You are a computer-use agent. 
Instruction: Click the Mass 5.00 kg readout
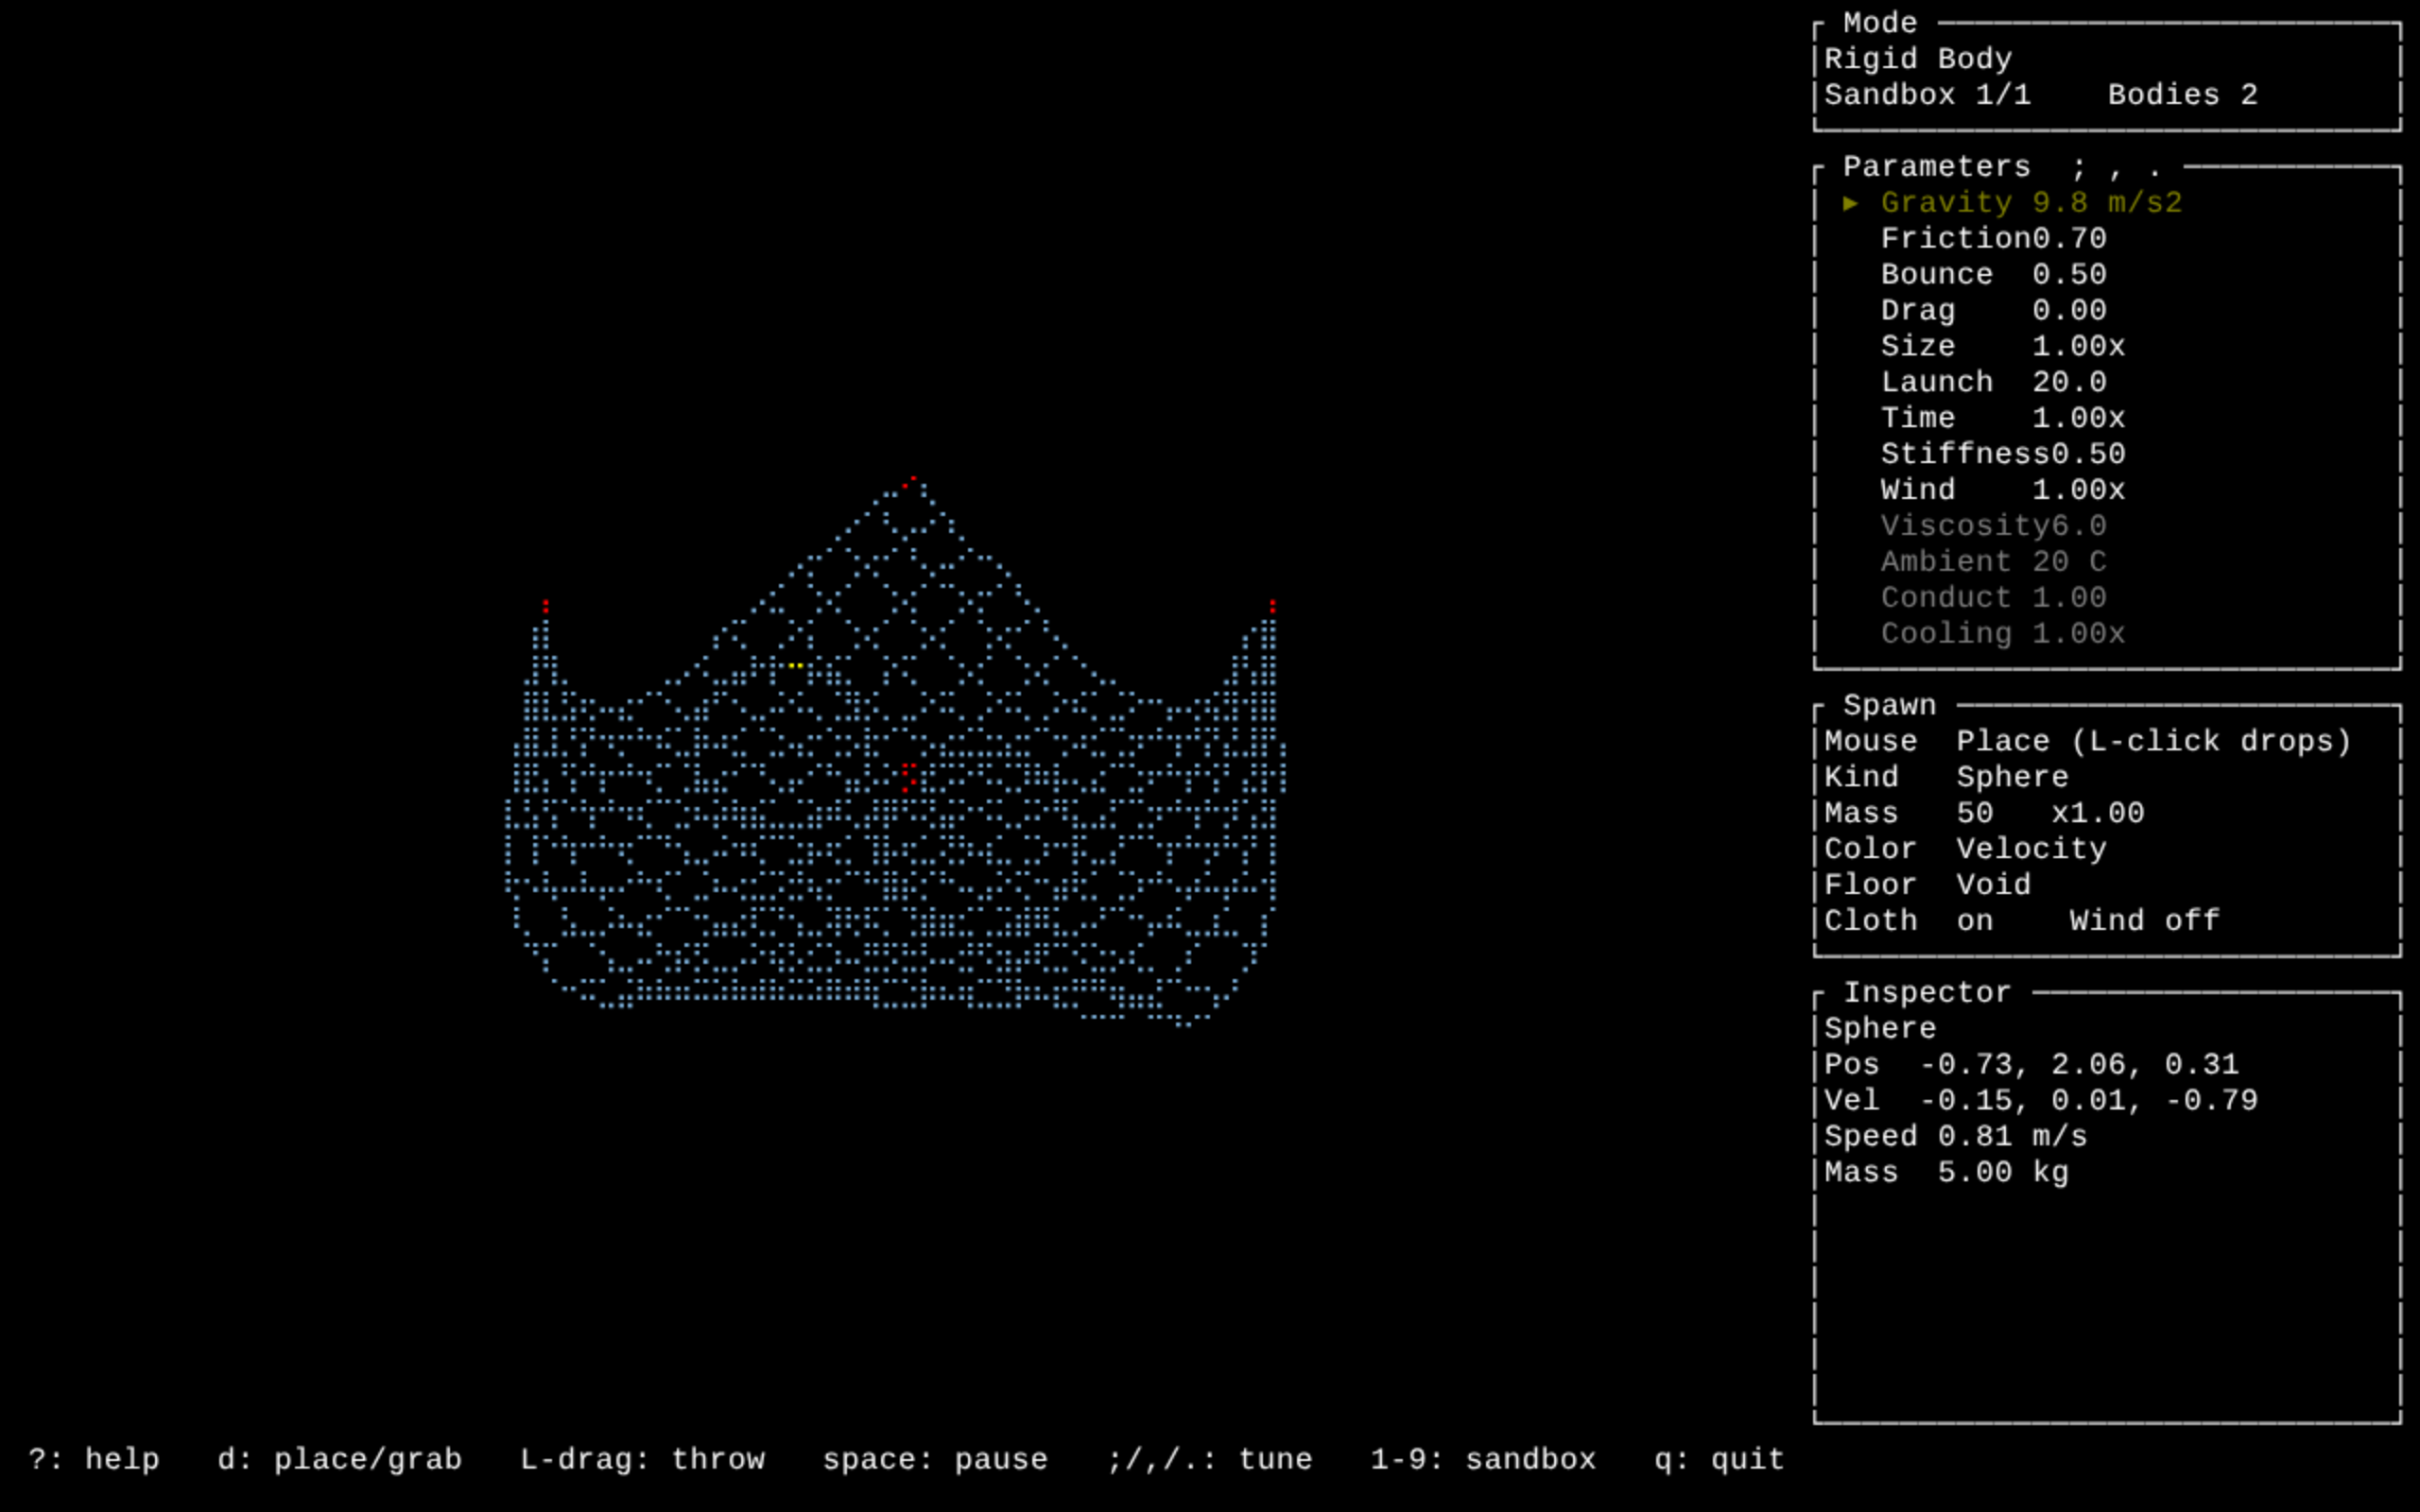point(1946,1173)
